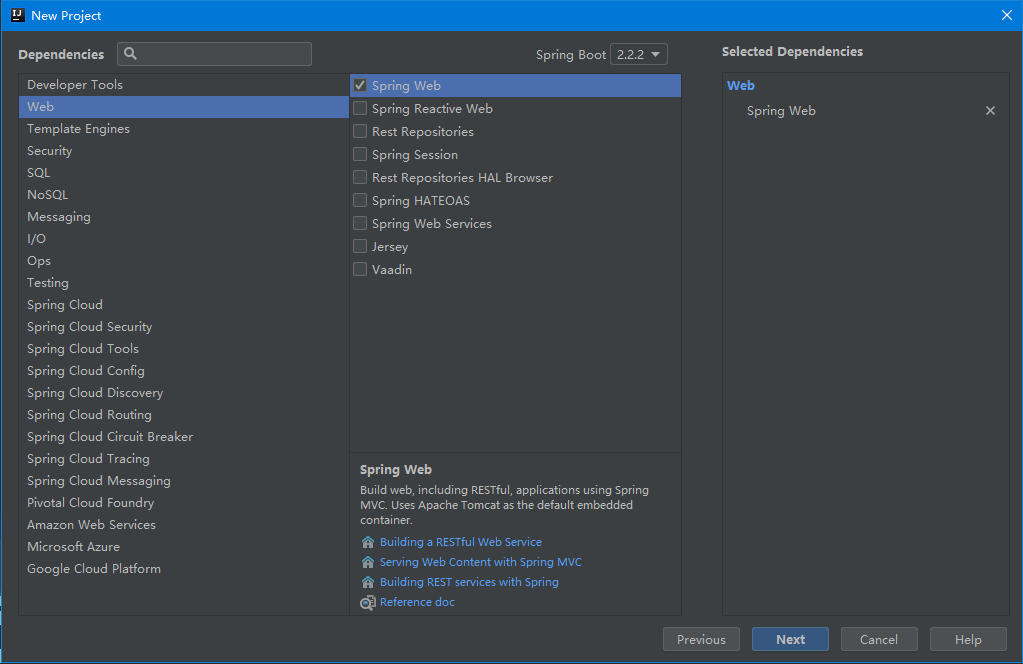Click the IntelliJ logo in the title bar
The height and width of the screenshot is (664, 1023).
[18, 15]
